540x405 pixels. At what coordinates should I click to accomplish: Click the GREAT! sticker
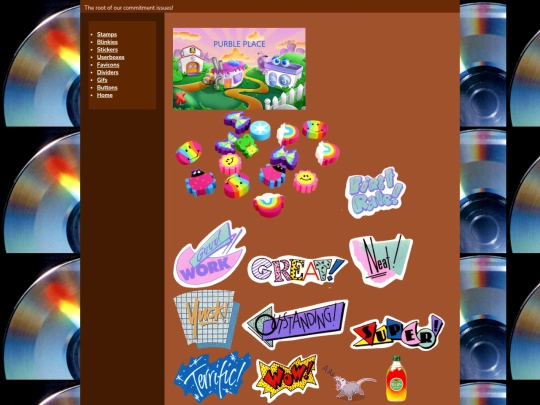[x=297, y=270]
